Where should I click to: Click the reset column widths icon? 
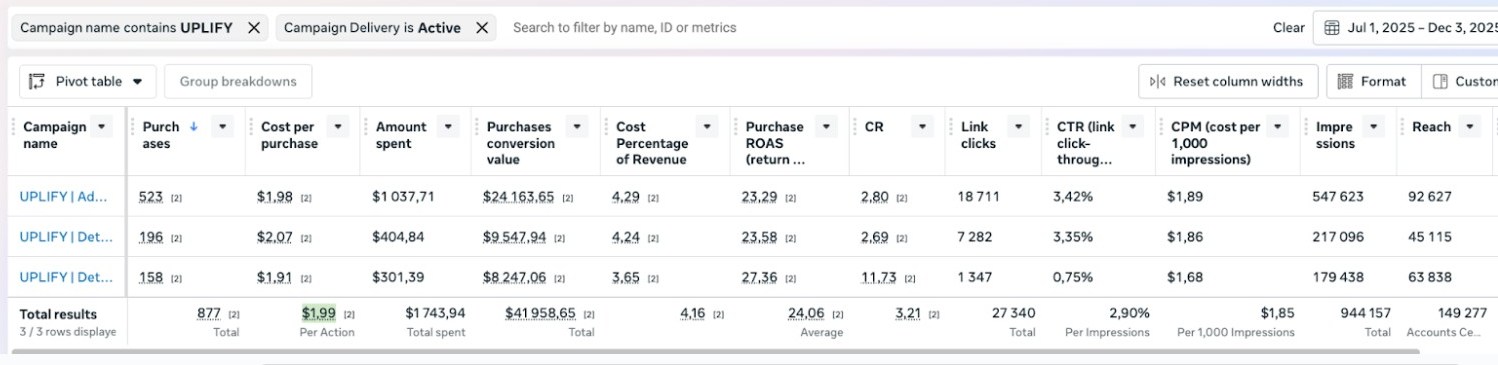pos(1157,82)
